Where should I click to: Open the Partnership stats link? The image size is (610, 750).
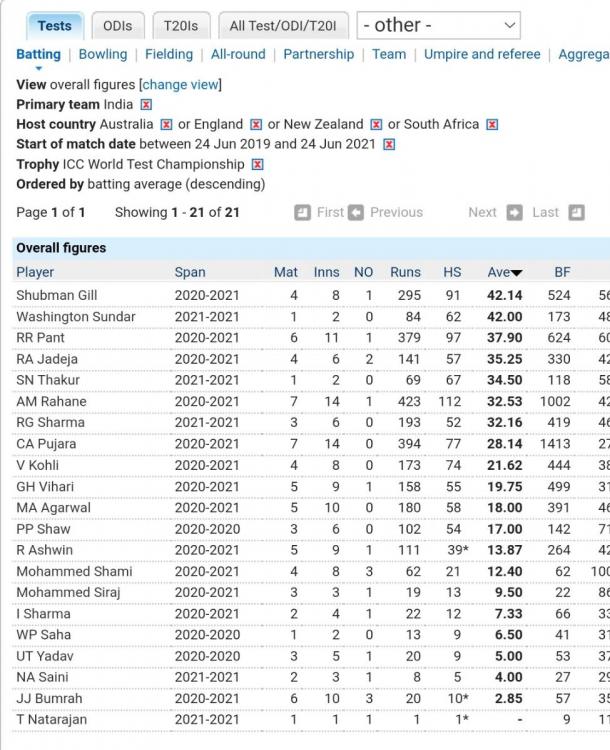tap(319, 54)
